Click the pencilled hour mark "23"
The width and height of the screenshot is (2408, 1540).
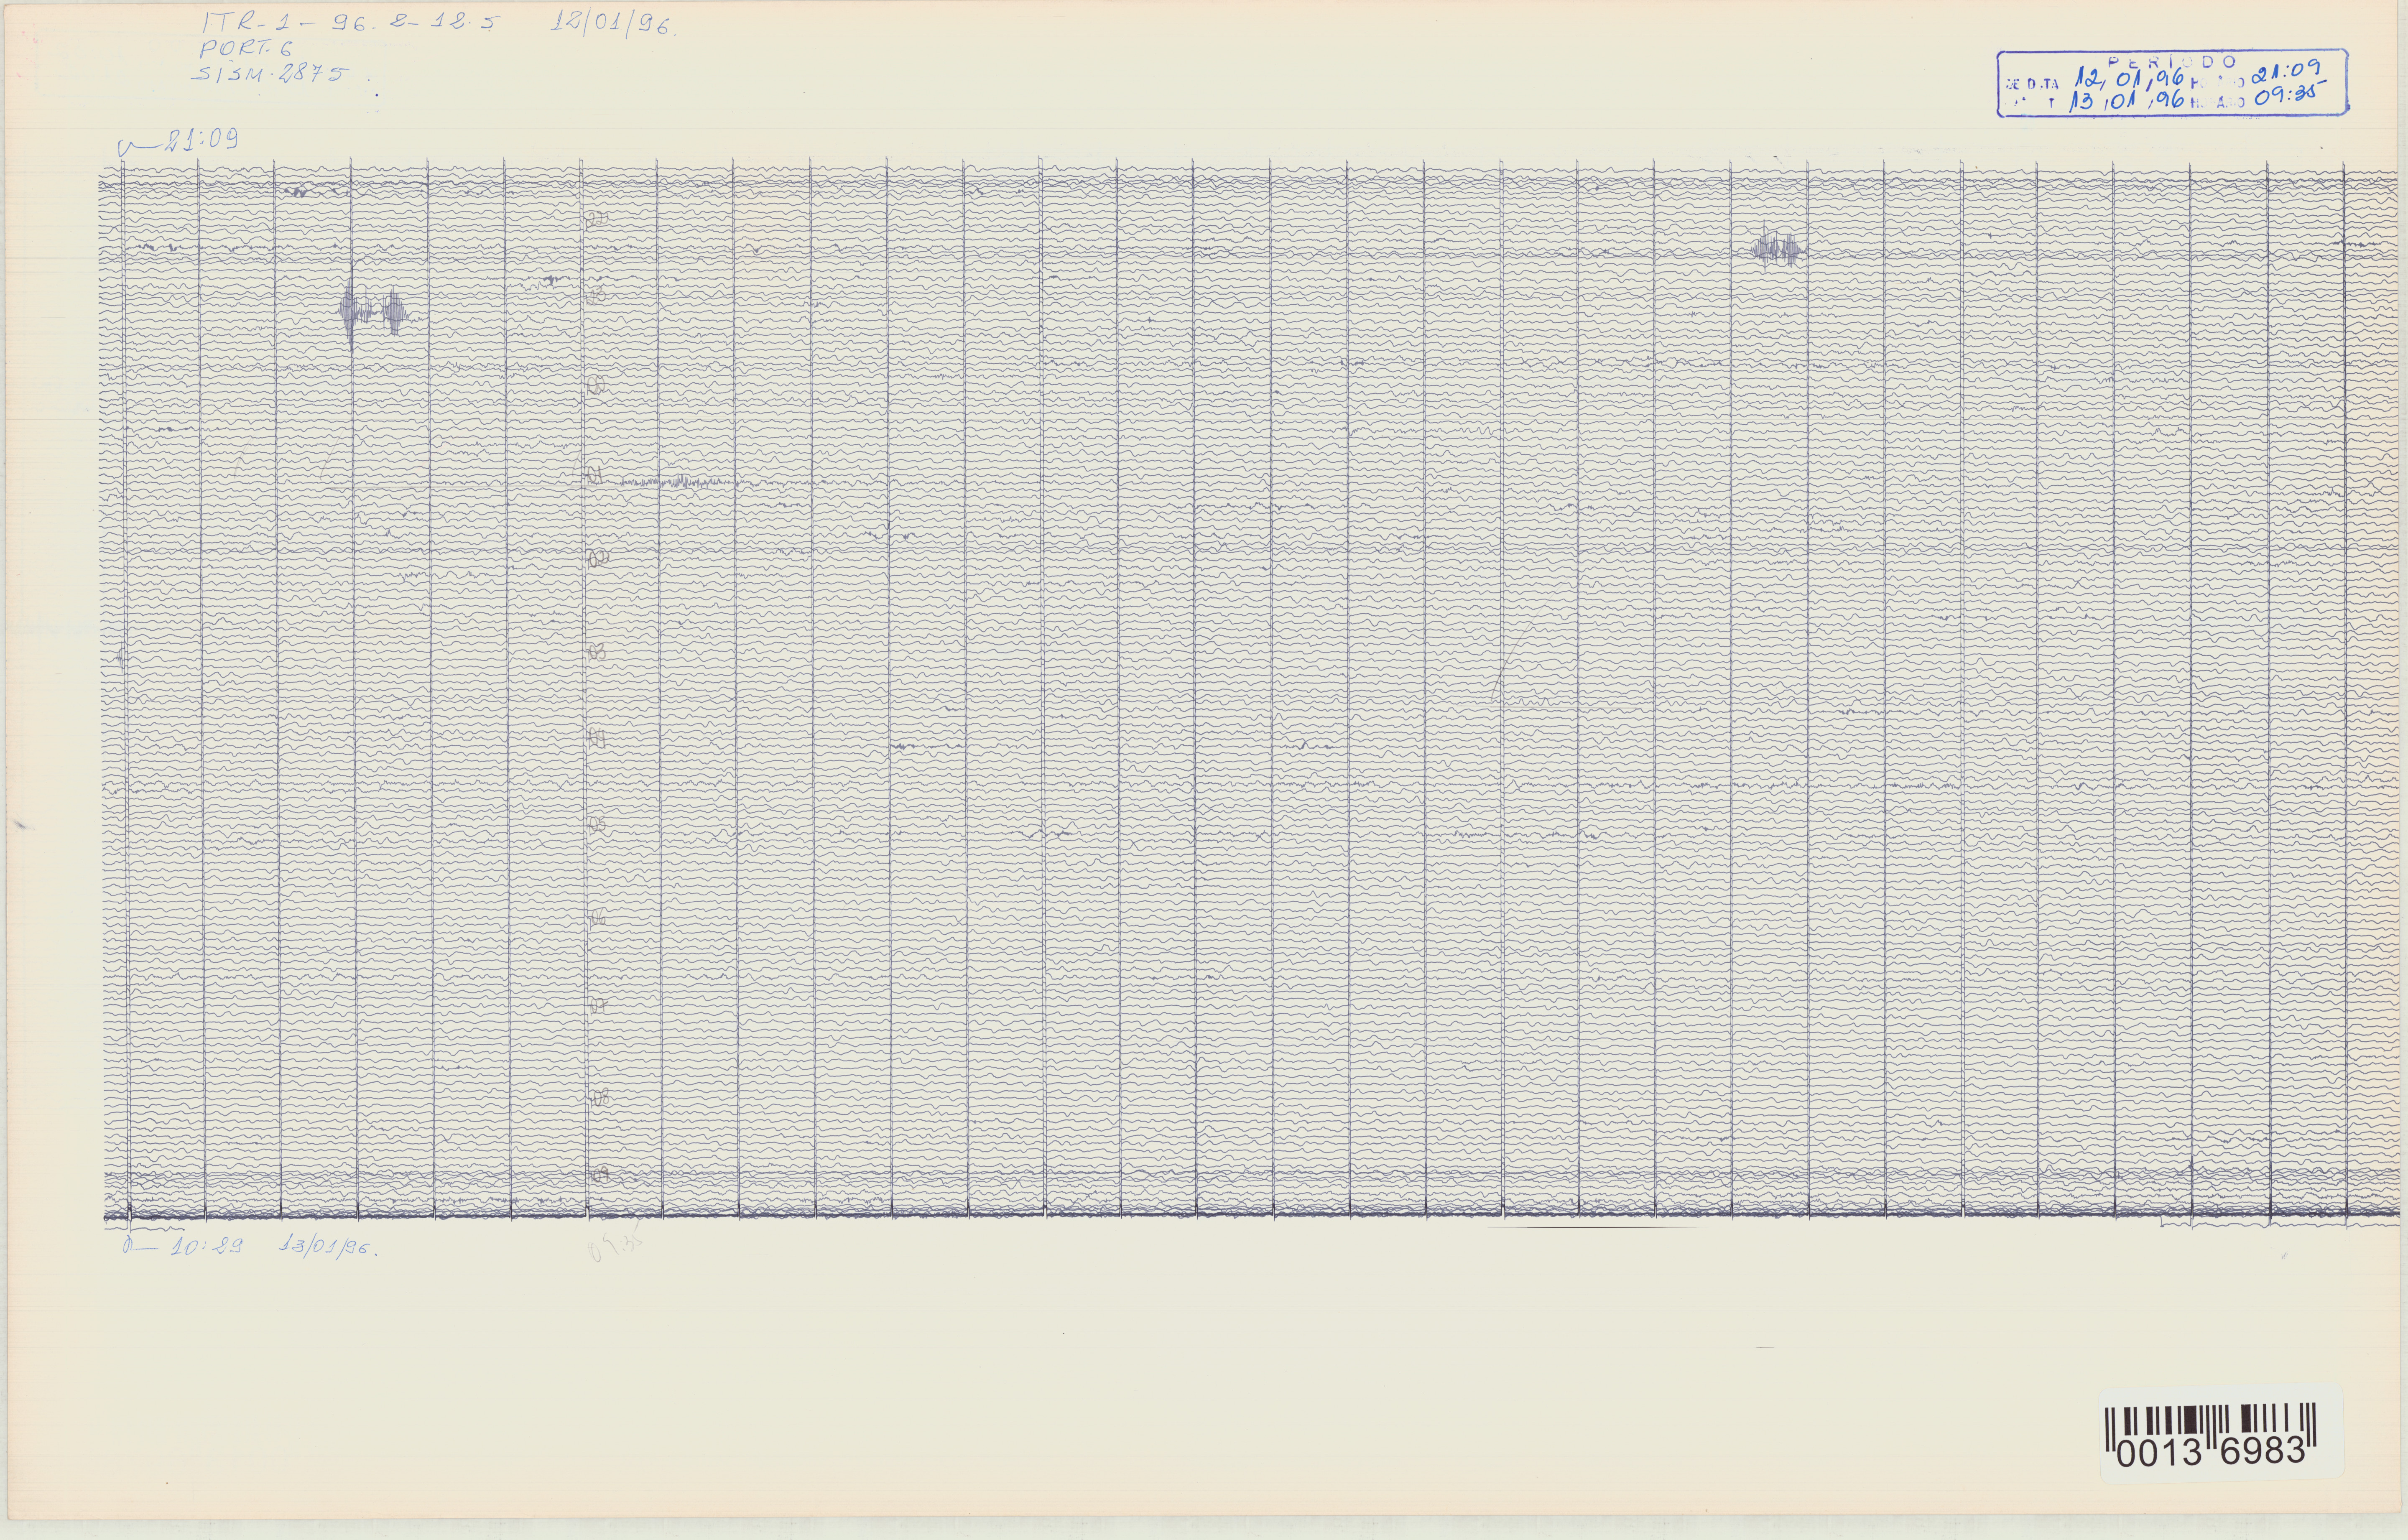[597, 296]
